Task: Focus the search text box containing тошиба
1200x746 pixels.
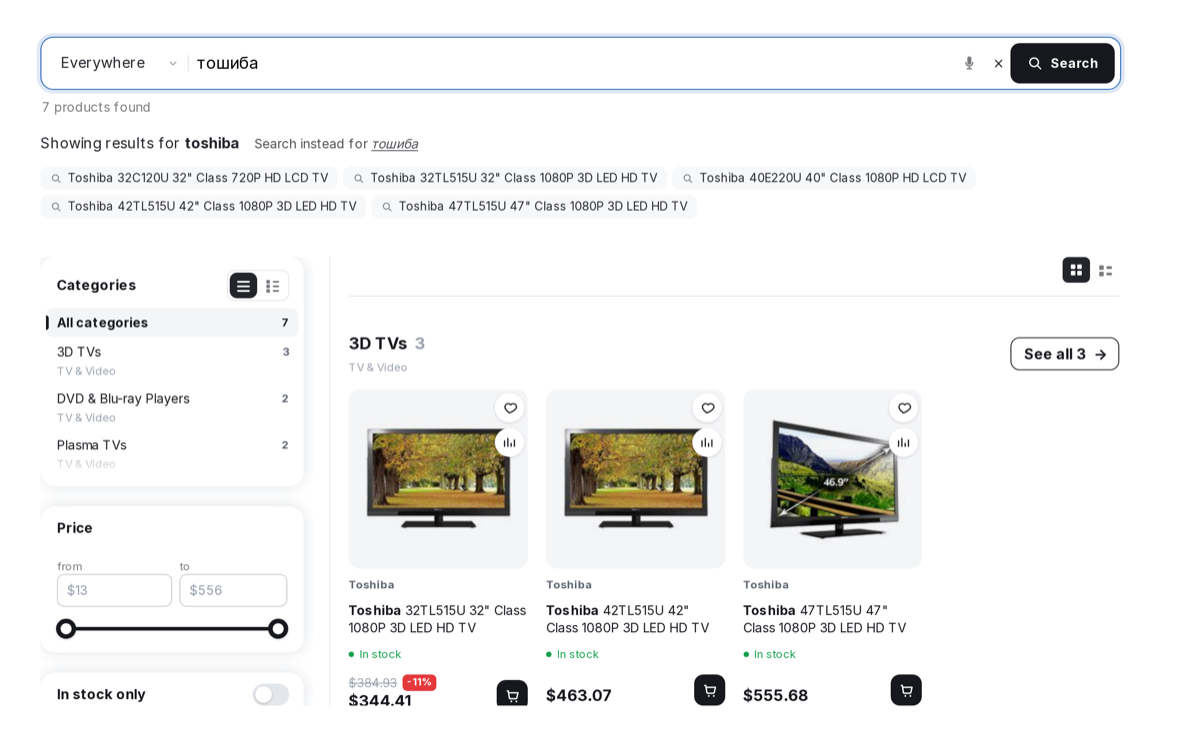Action: pos(572,63)
